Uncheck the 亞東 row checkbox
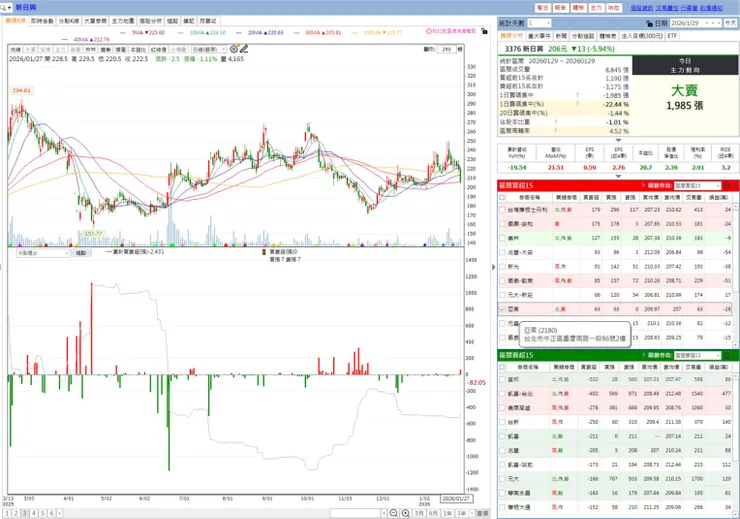 point(502,309)
